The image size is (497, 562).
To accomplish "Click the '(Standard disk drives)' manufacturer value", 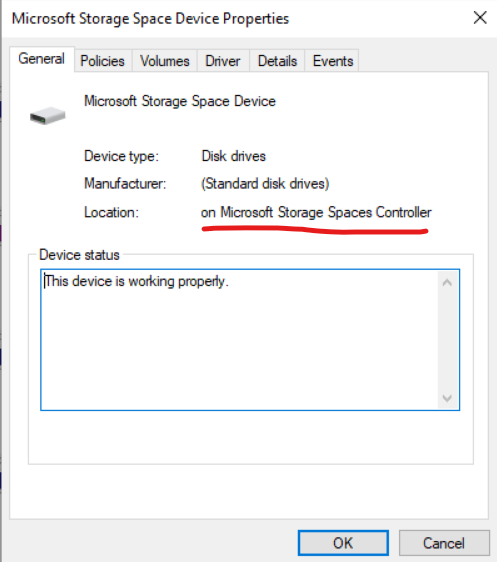I will coord(265,184).
